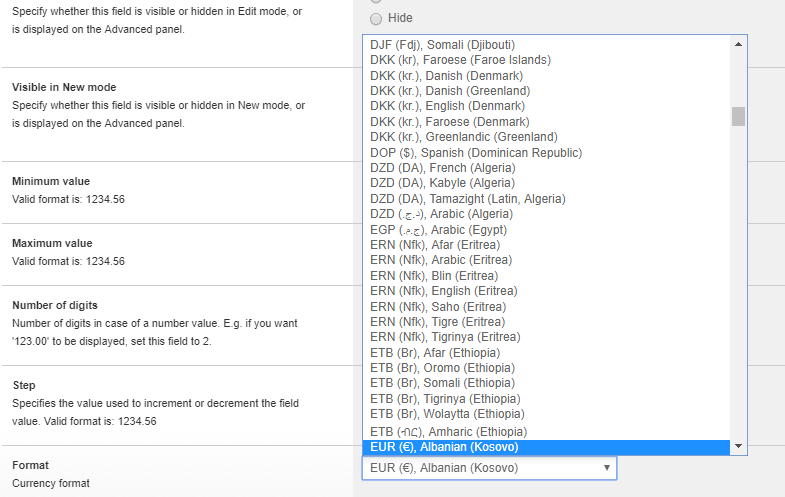This screenshot has height=497, width=785.
Task: Open the Currency format dropdown
Action: 490,468
